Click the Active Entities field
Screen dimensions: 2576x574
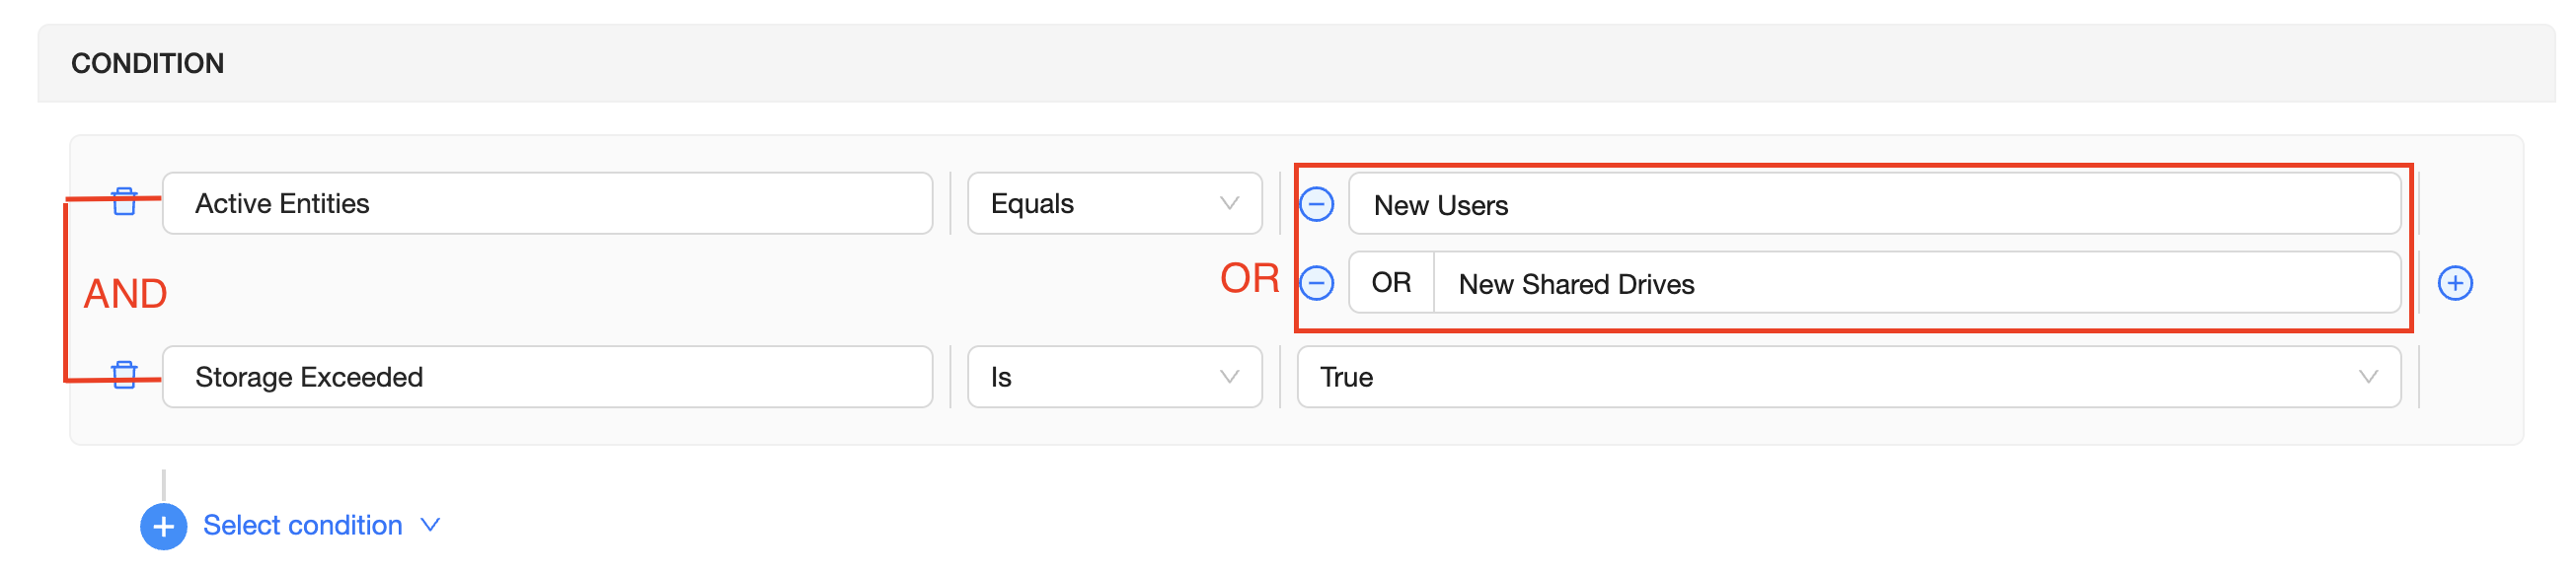547,204
